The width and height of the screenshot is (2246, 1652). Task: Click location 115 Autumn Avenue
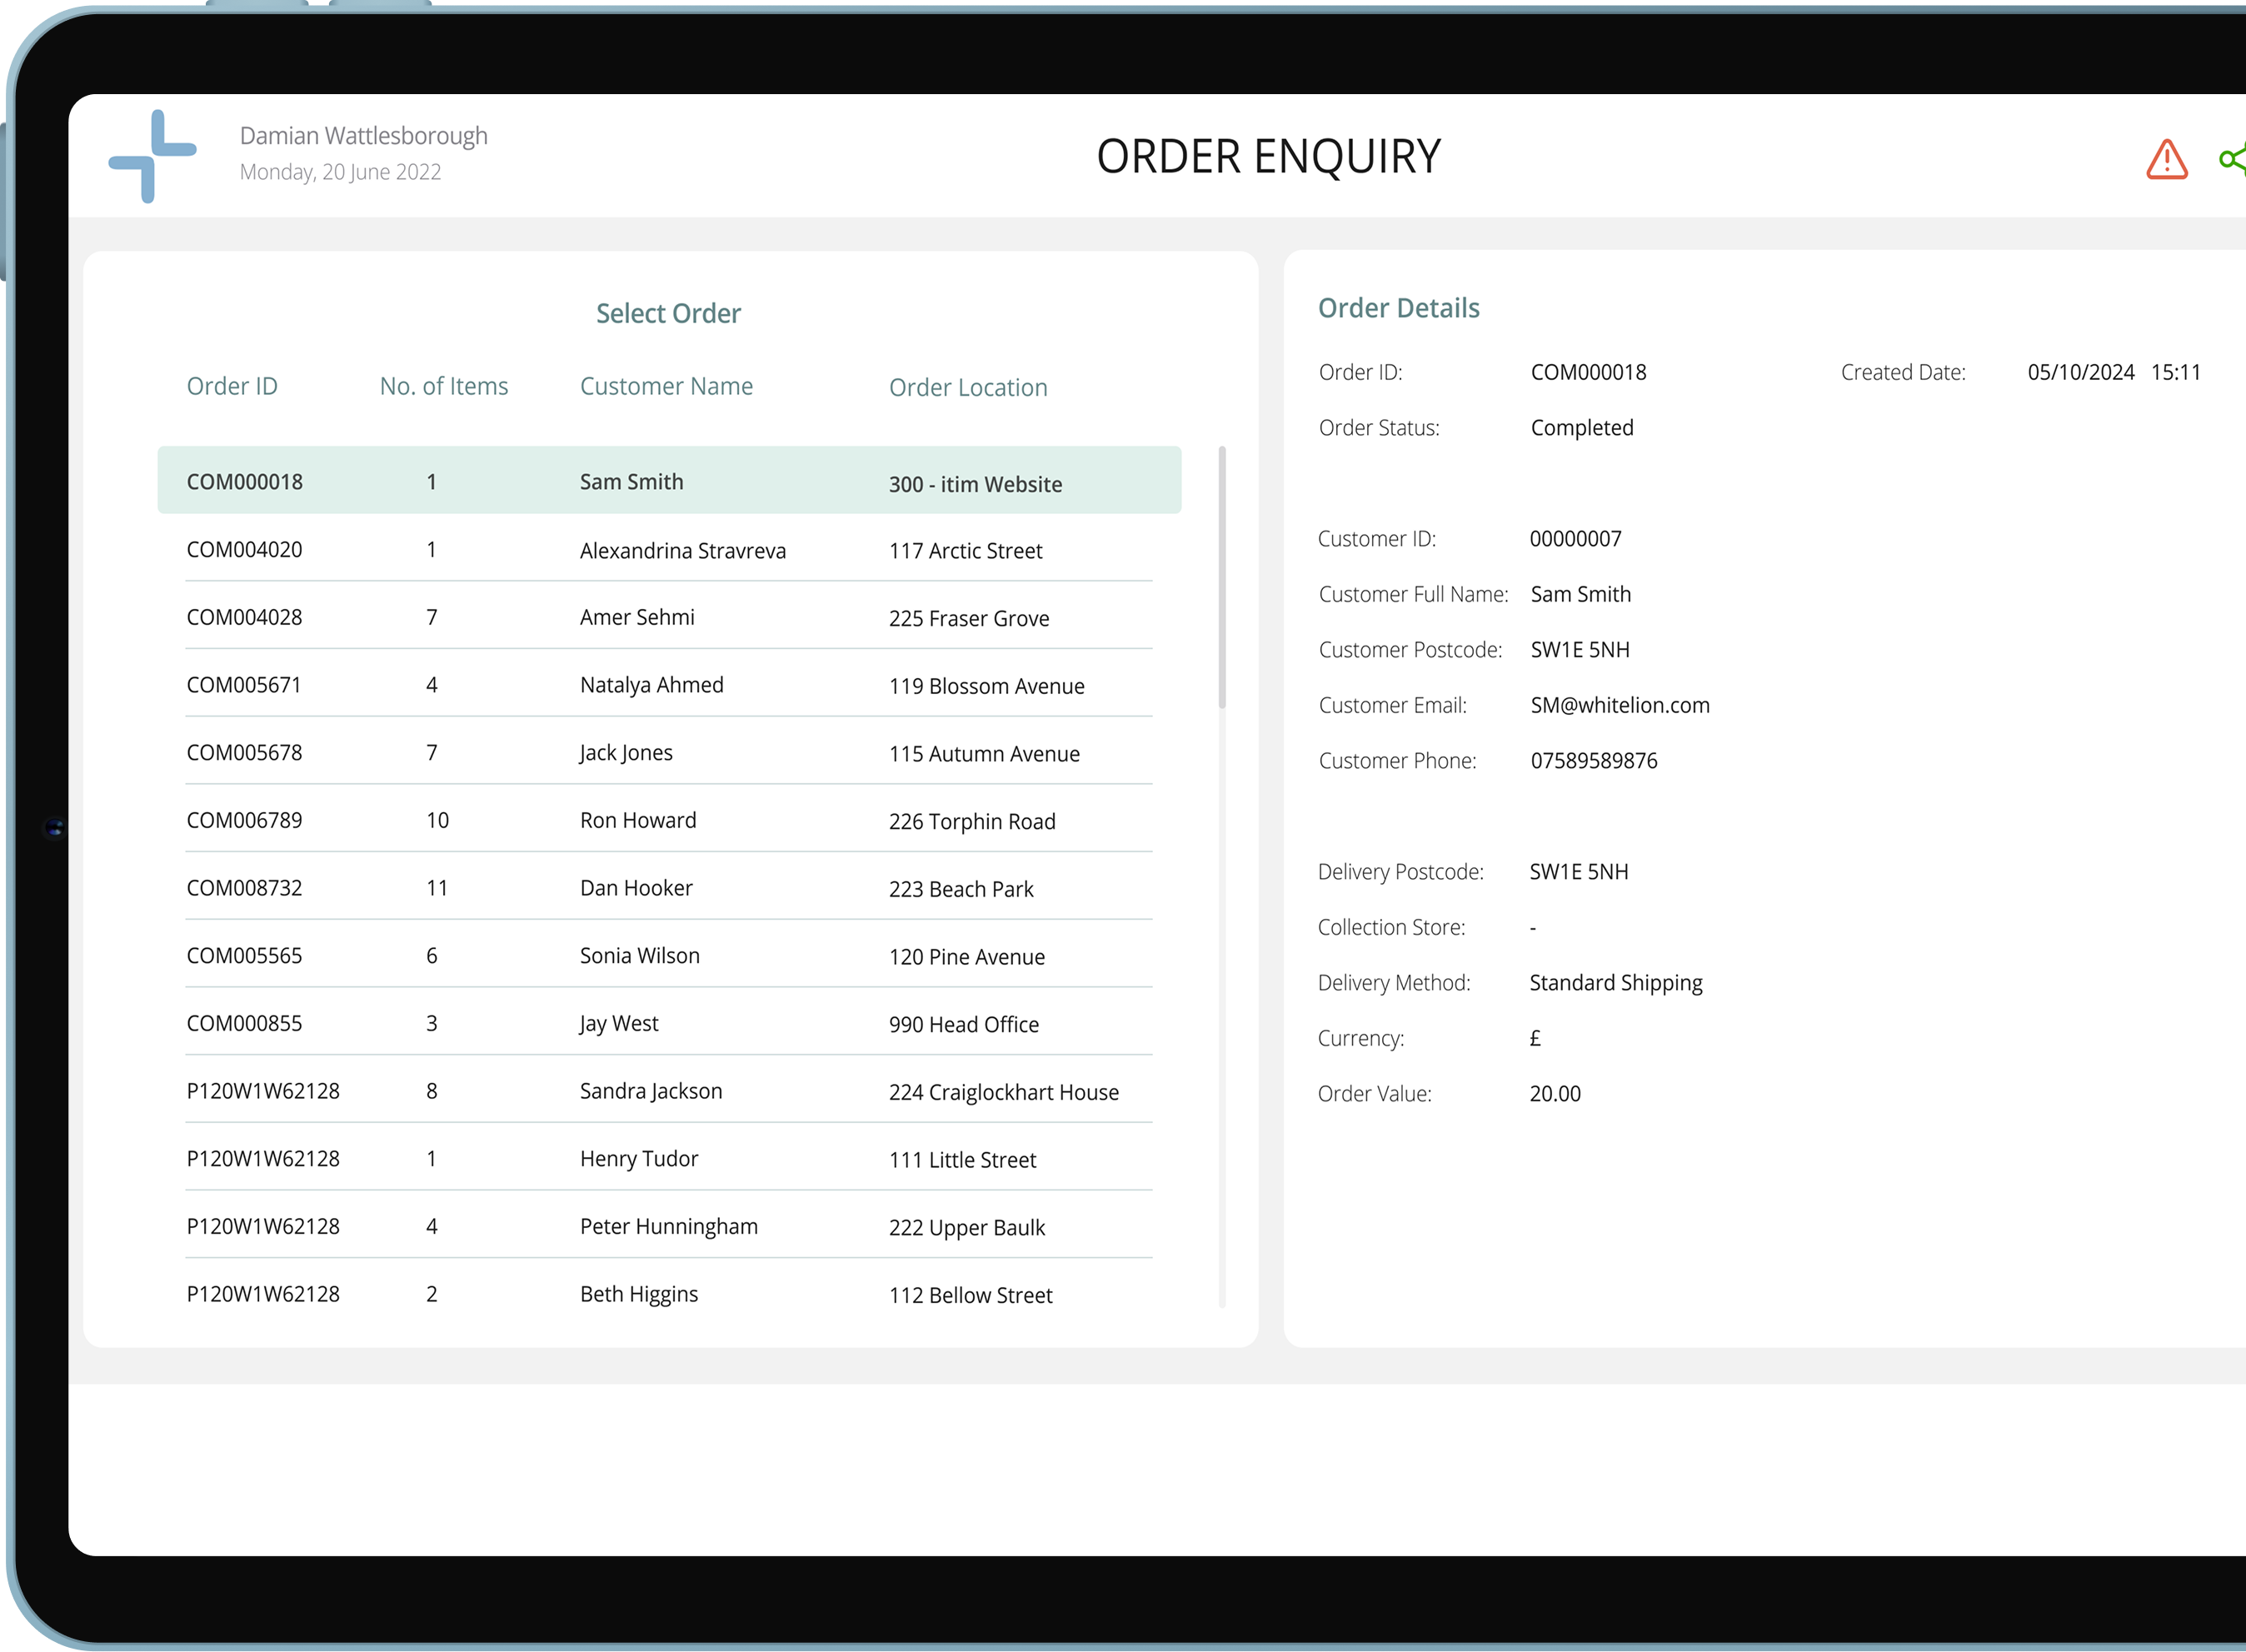(x=984, y=754)
